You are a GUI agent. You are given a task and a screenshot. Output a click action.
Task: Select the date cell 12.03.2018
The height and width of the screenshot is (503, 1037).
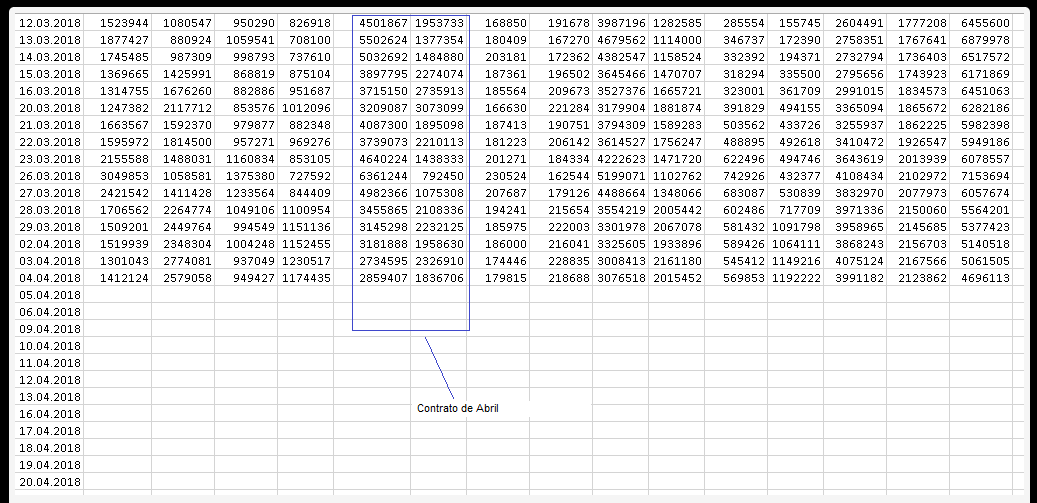click(x=51, y=23)
